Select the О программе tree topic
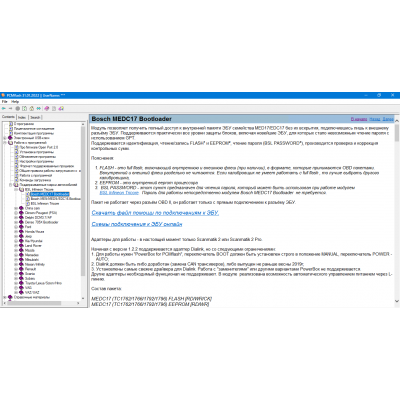 click(24, 124)
